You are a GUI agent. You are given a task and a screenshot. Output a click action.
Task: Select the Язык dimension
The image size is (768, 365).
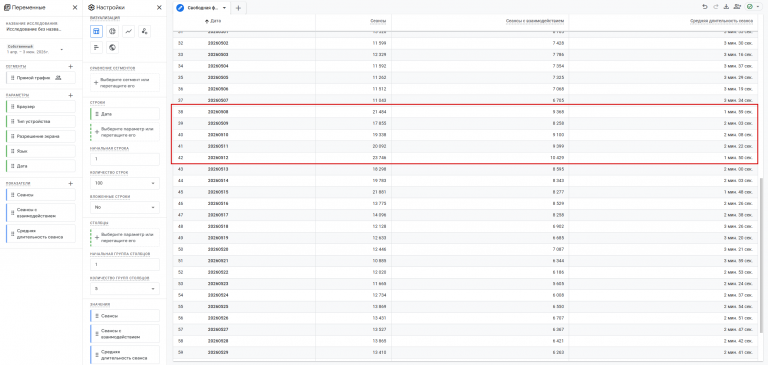coord(41,151)
